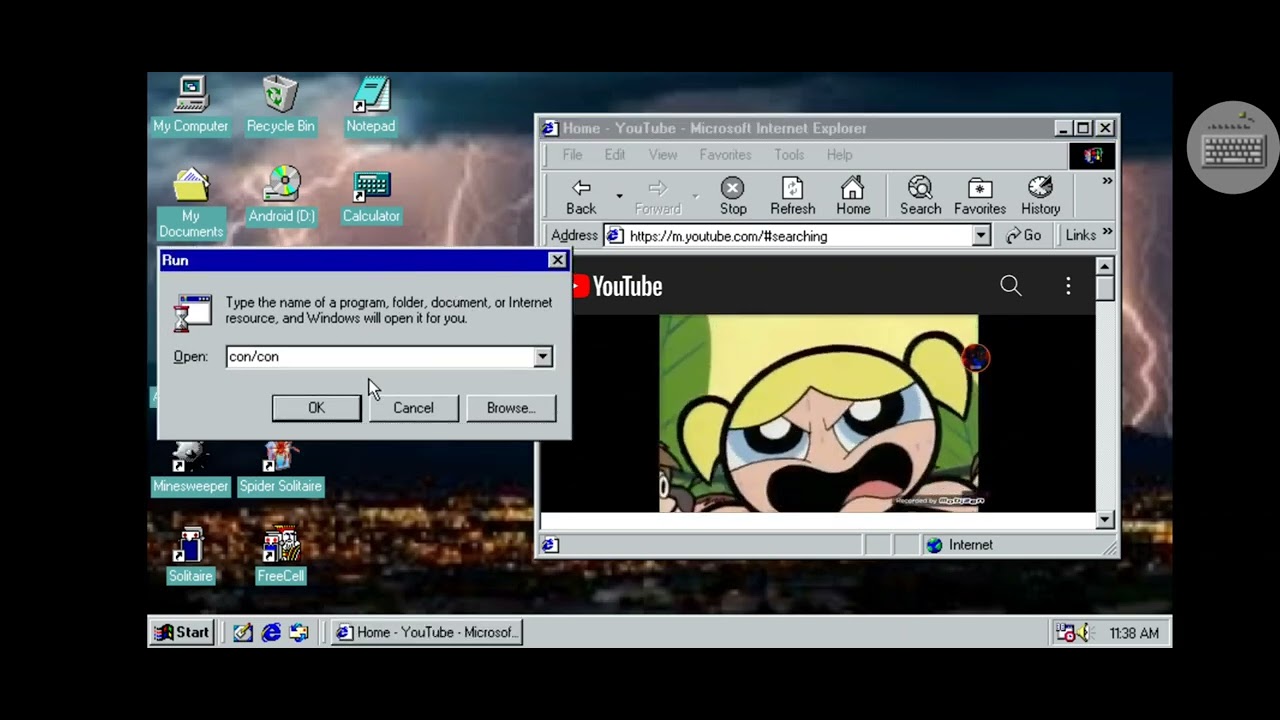Click the Go button beside address bar

[1024, 236]
